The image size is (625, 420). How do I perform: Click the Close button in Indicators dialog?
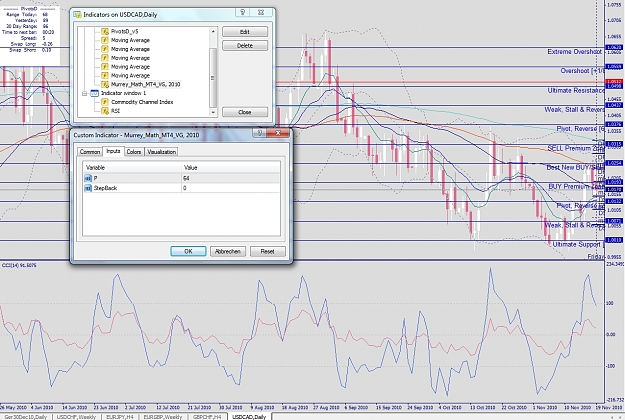pos(245,112)
